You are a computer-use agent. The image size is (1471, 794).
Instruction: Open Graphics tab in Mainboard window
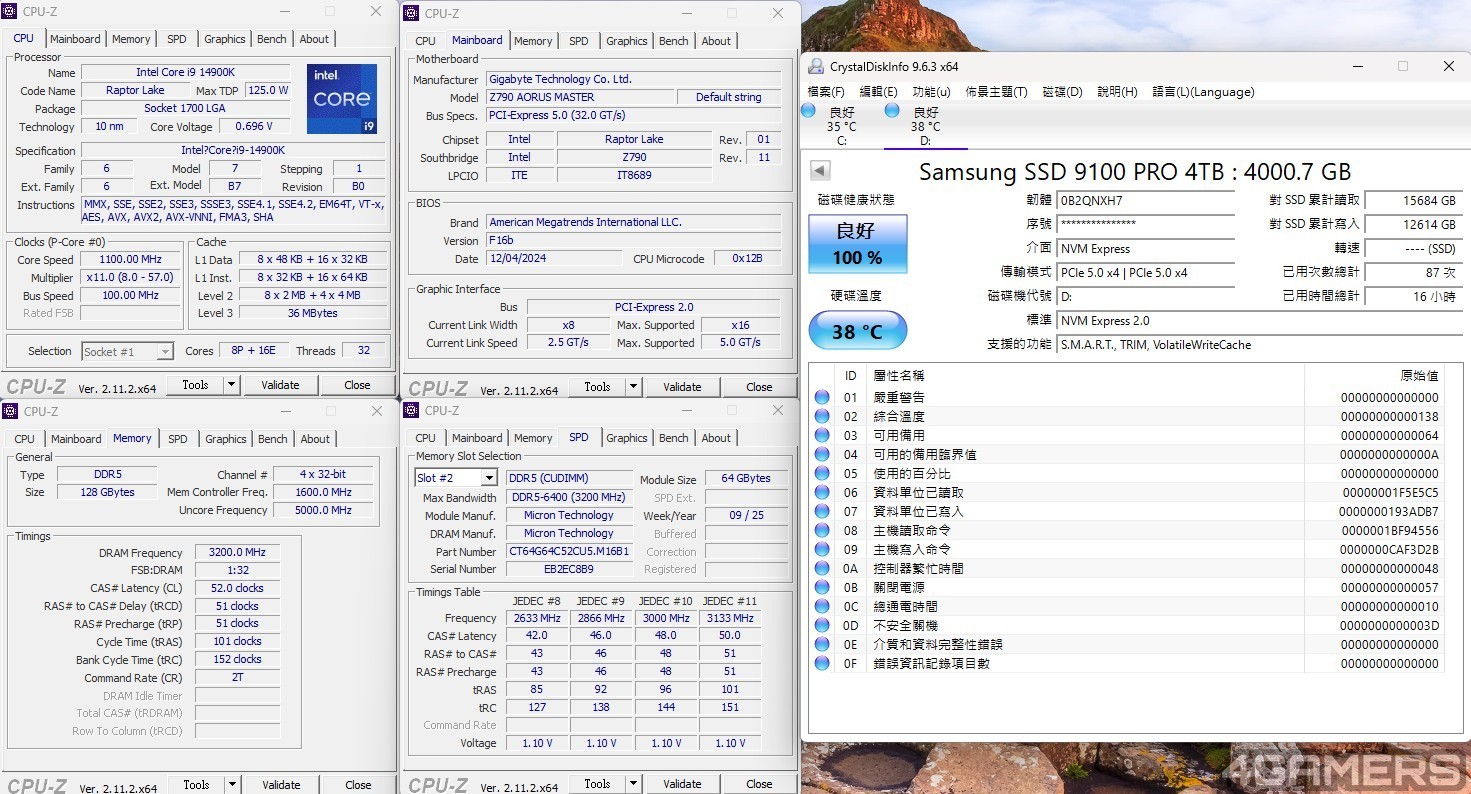[627, 41]
